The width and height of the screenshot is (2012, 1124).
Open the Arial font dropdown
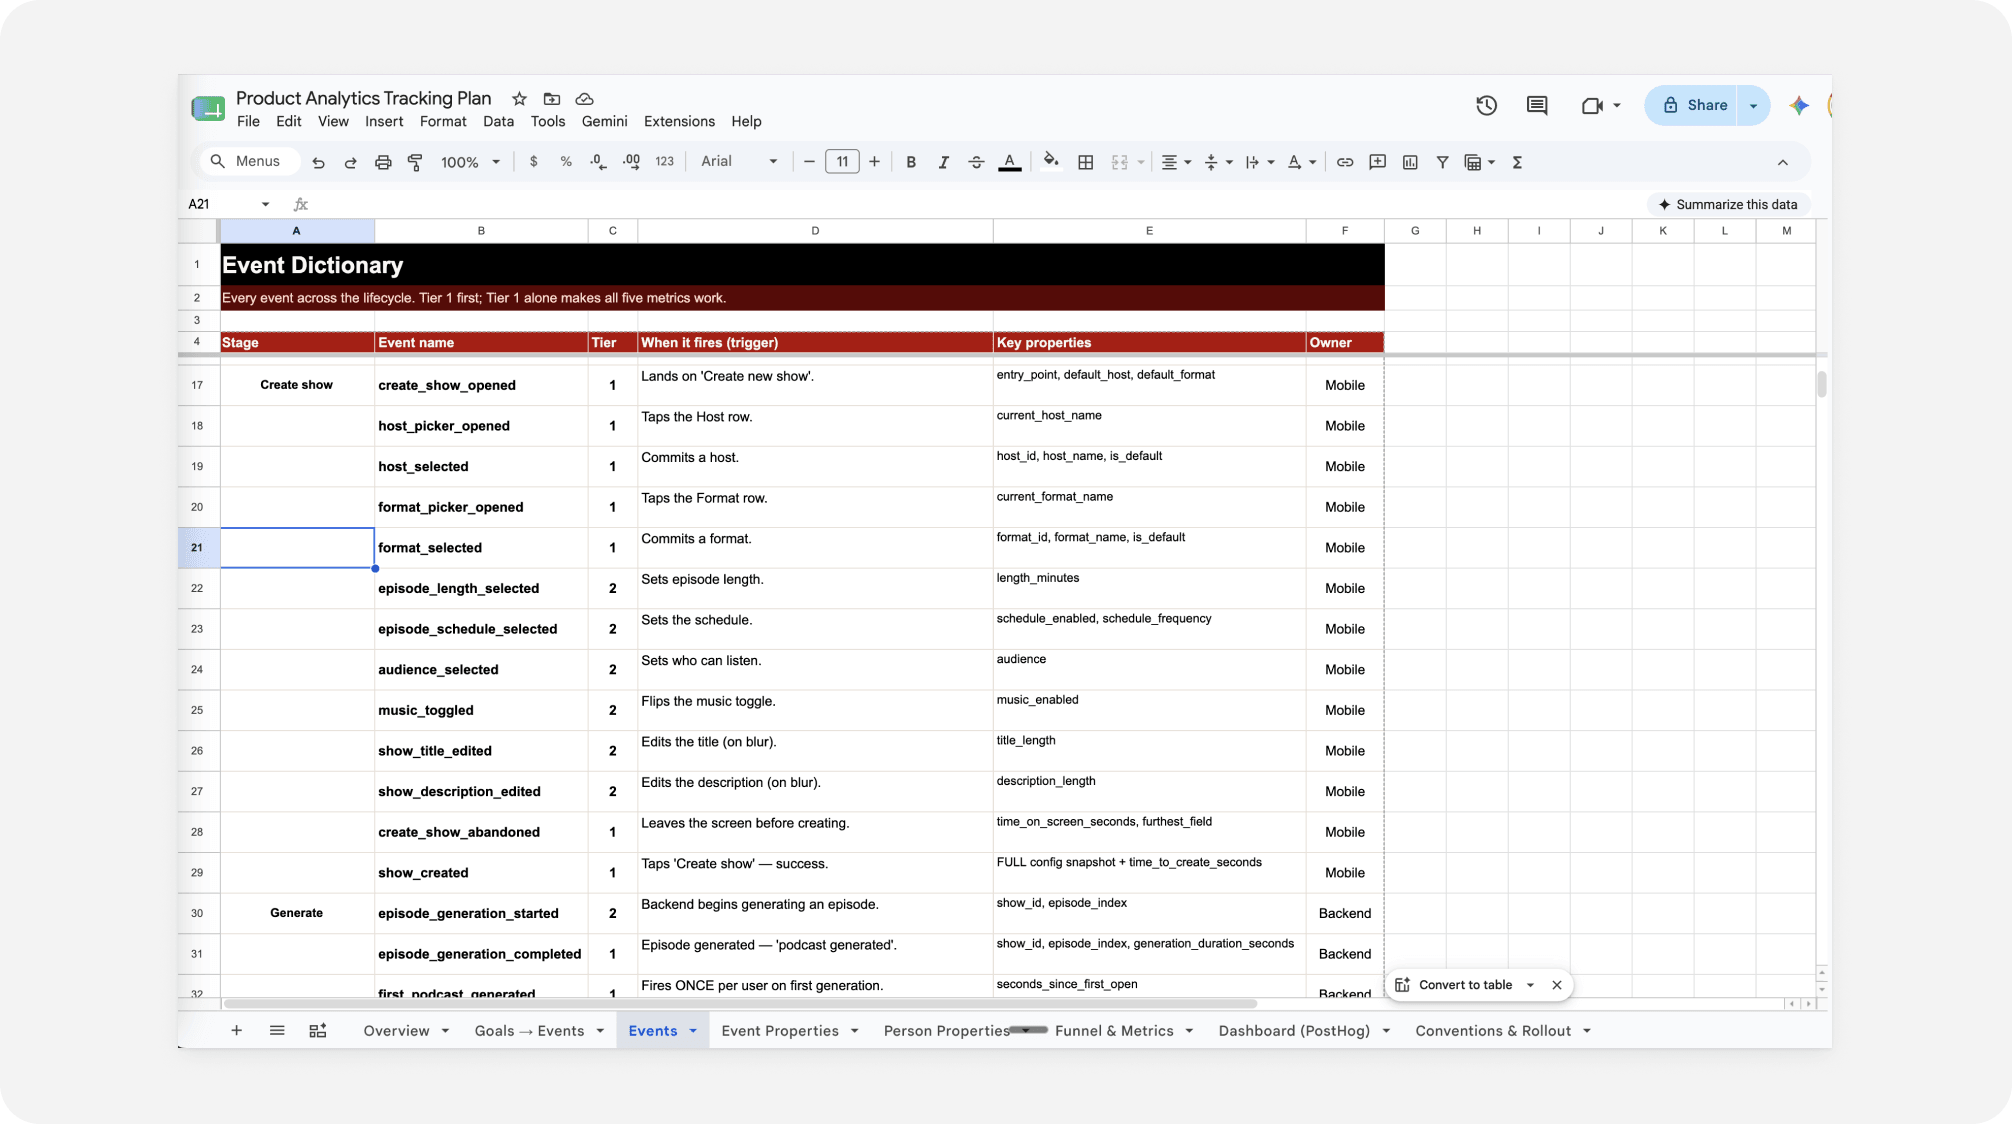tap(739, 162)
